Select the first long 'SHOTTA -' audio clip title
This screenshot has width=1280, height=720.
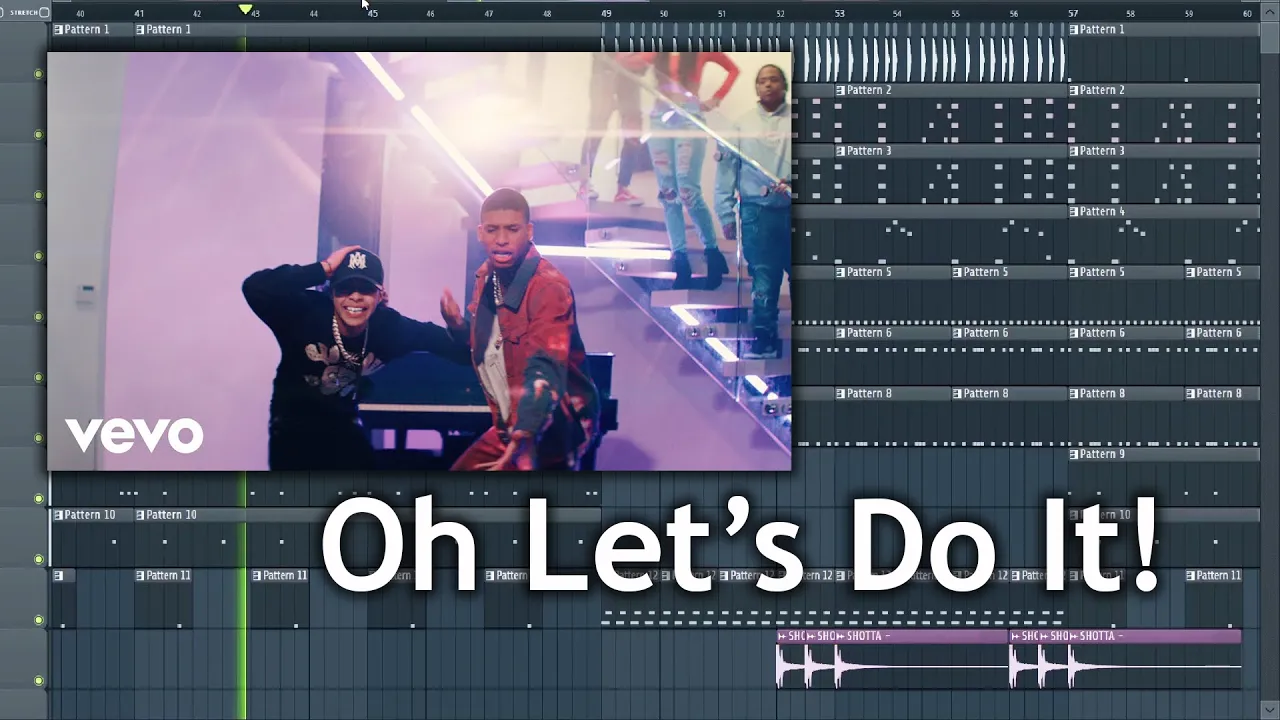click(x=868, y=636)
